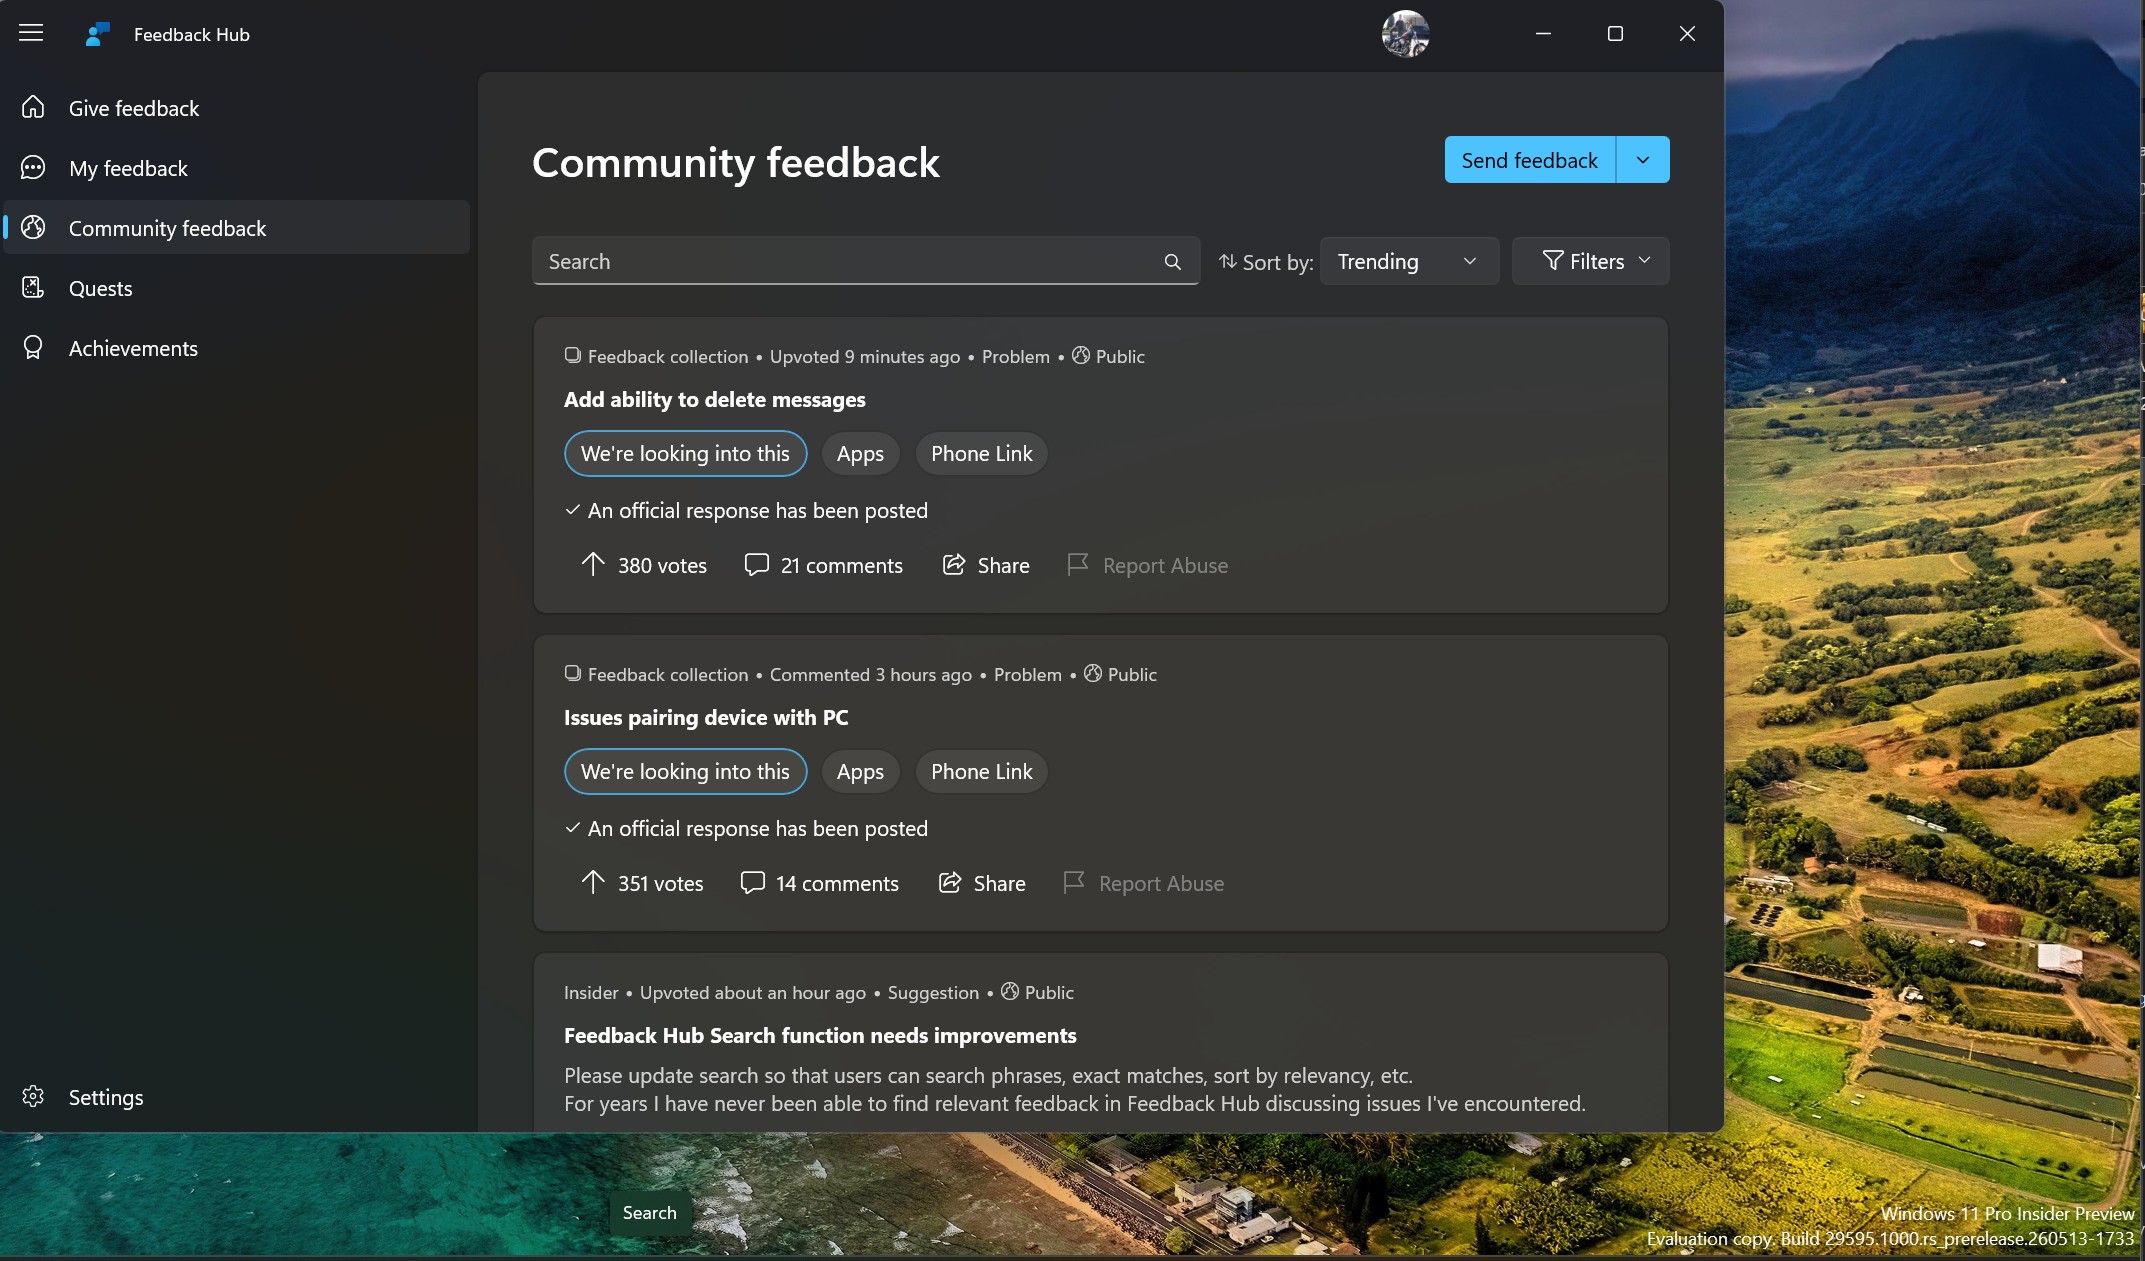Image resolution: width=2145 pixels, height=1261 pixels.
Task: Click 'We're looking into this' on pairing issues
Action: point(685,772)
